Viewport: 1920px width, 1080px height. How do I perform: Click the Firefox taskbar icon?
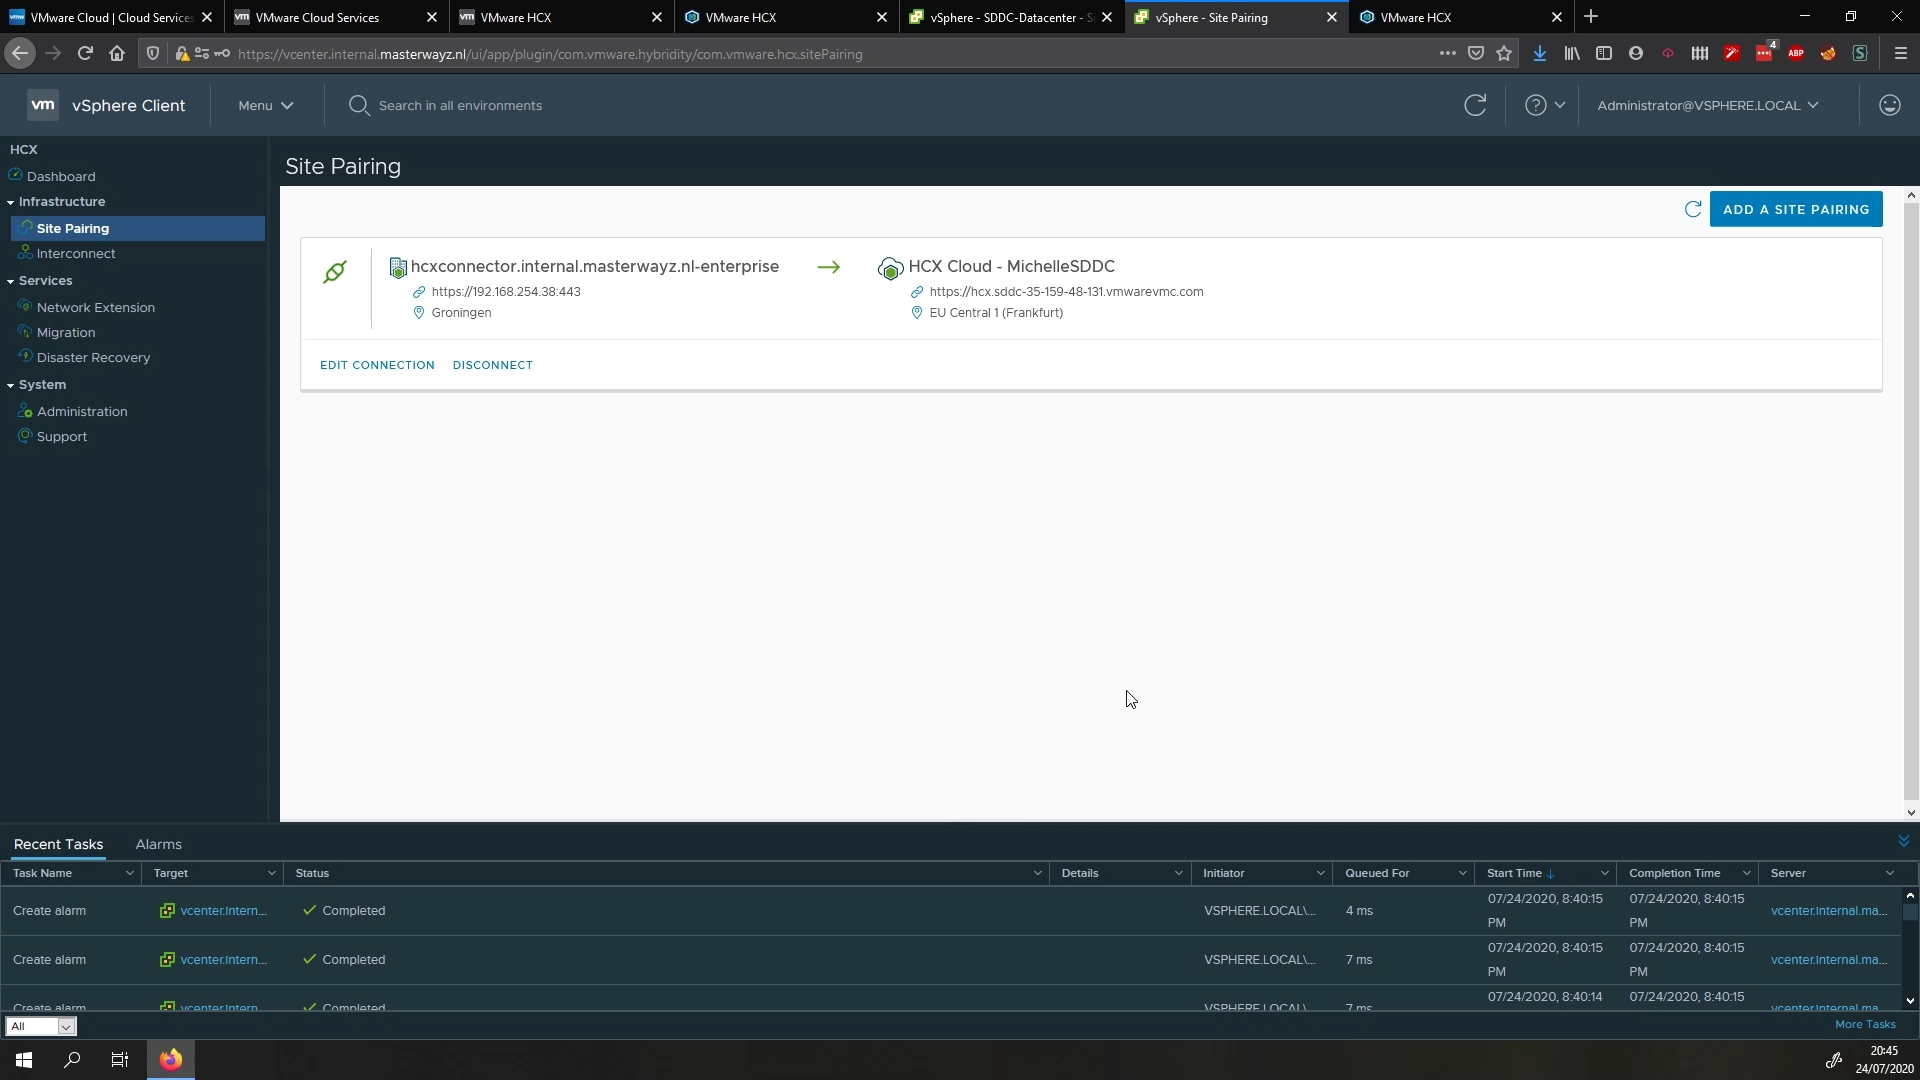171,1060
